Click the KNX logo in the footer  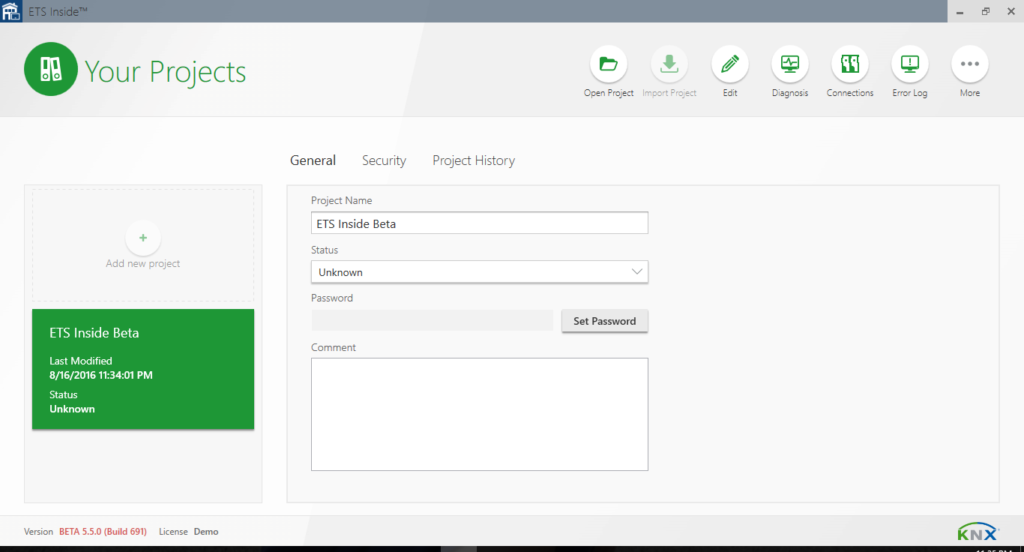(978, 532)
